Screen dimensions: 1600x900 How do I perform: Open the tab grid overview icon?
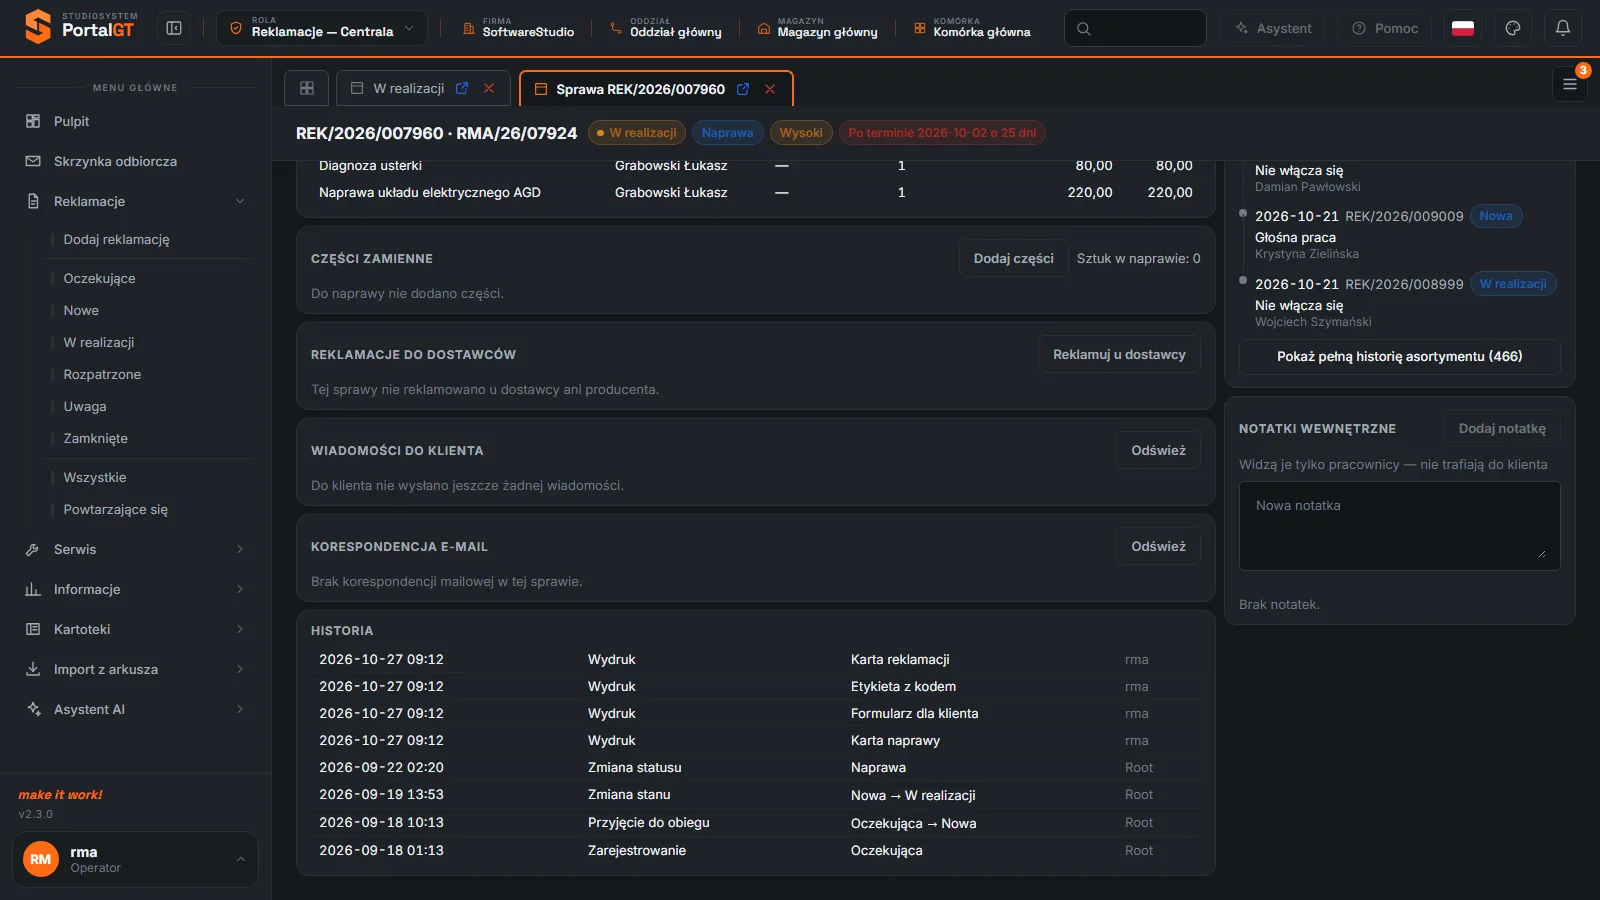coord(307,88)
